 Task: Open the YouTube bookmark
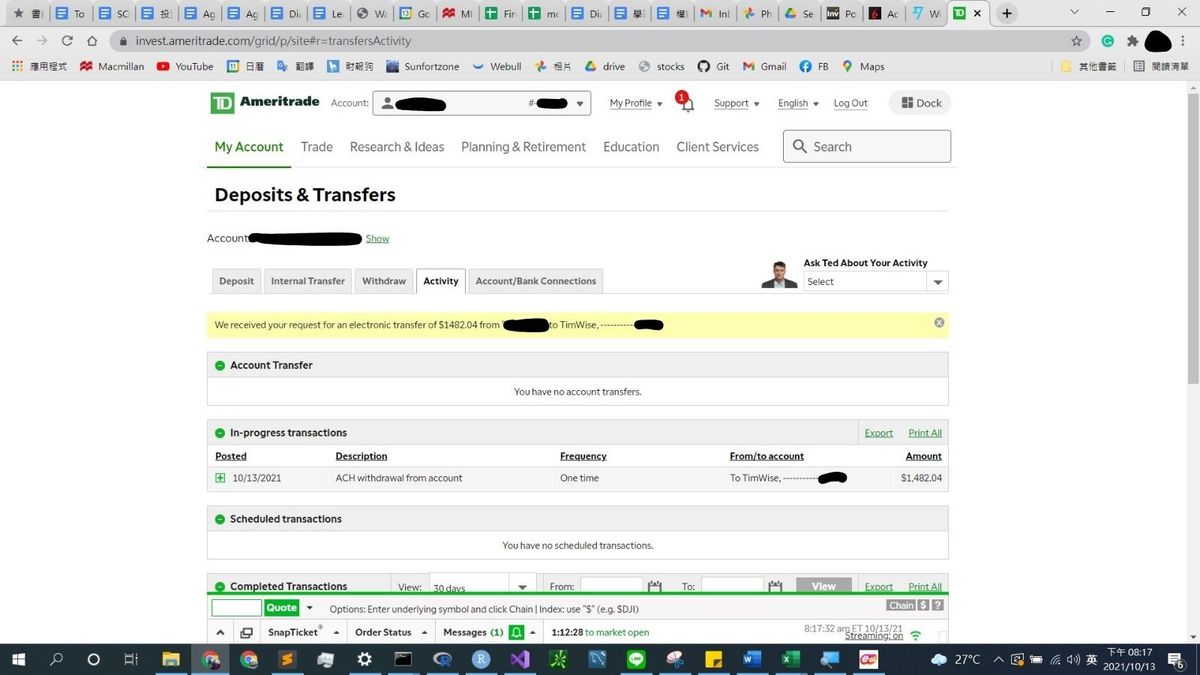(x=185, y=67)
